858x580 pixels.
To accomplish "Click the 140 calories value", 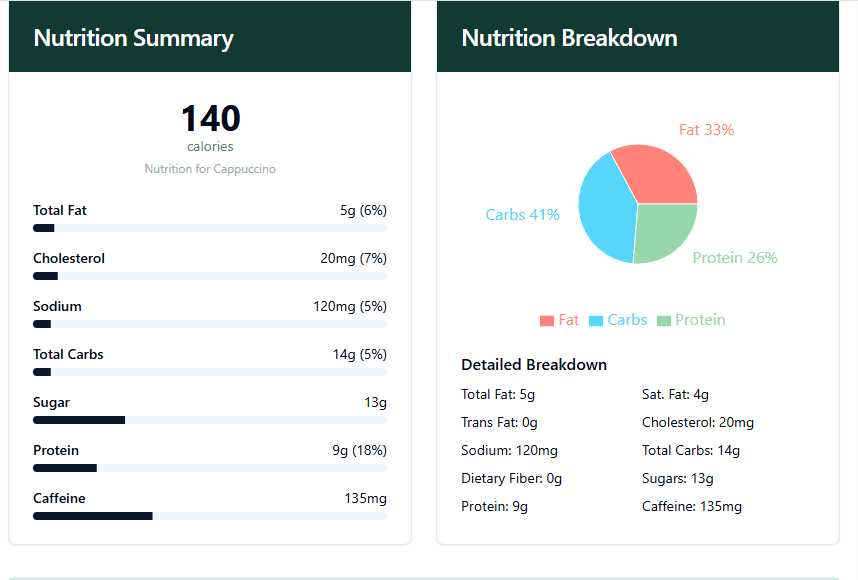I will point(210,118).
